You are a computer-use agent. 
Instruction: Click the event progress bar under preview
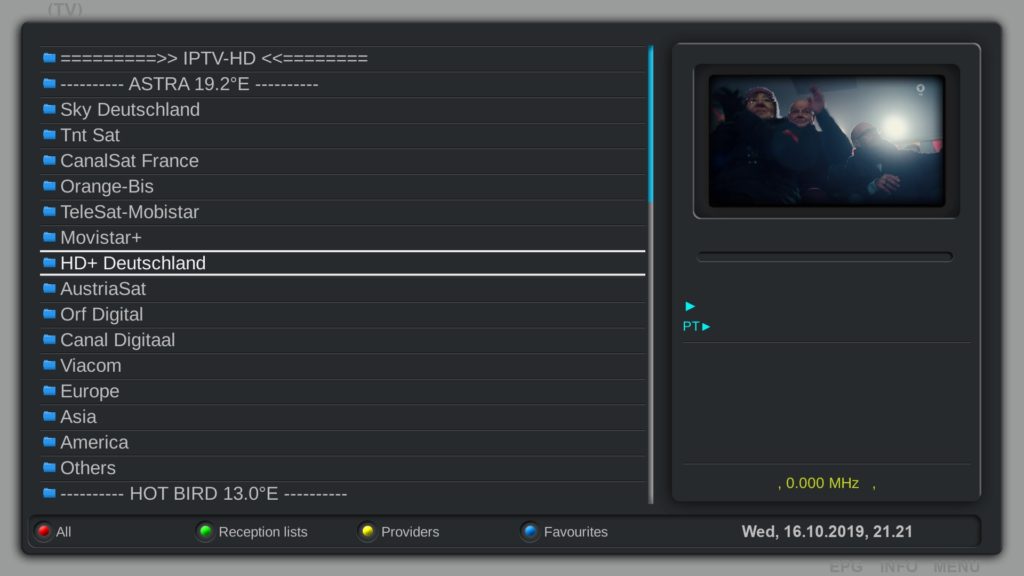point(825,257)
